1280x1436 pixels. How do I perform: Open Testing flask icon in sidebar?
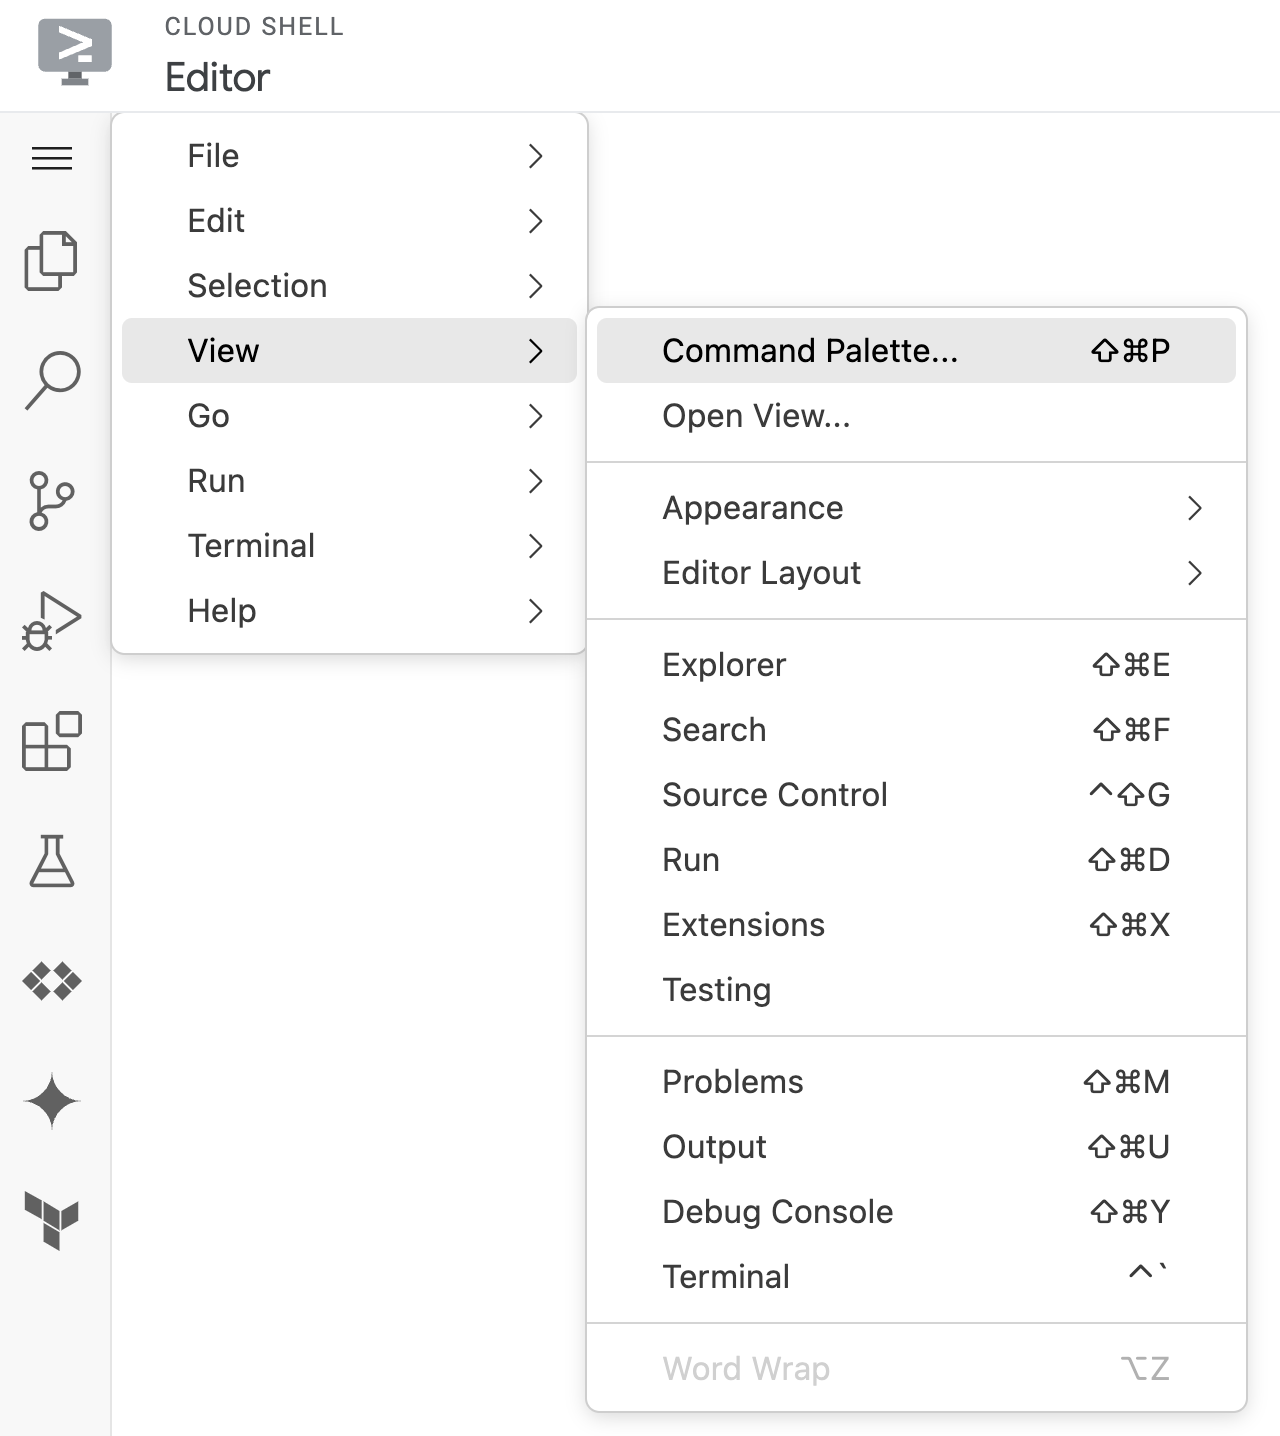[x=52, y=861]
